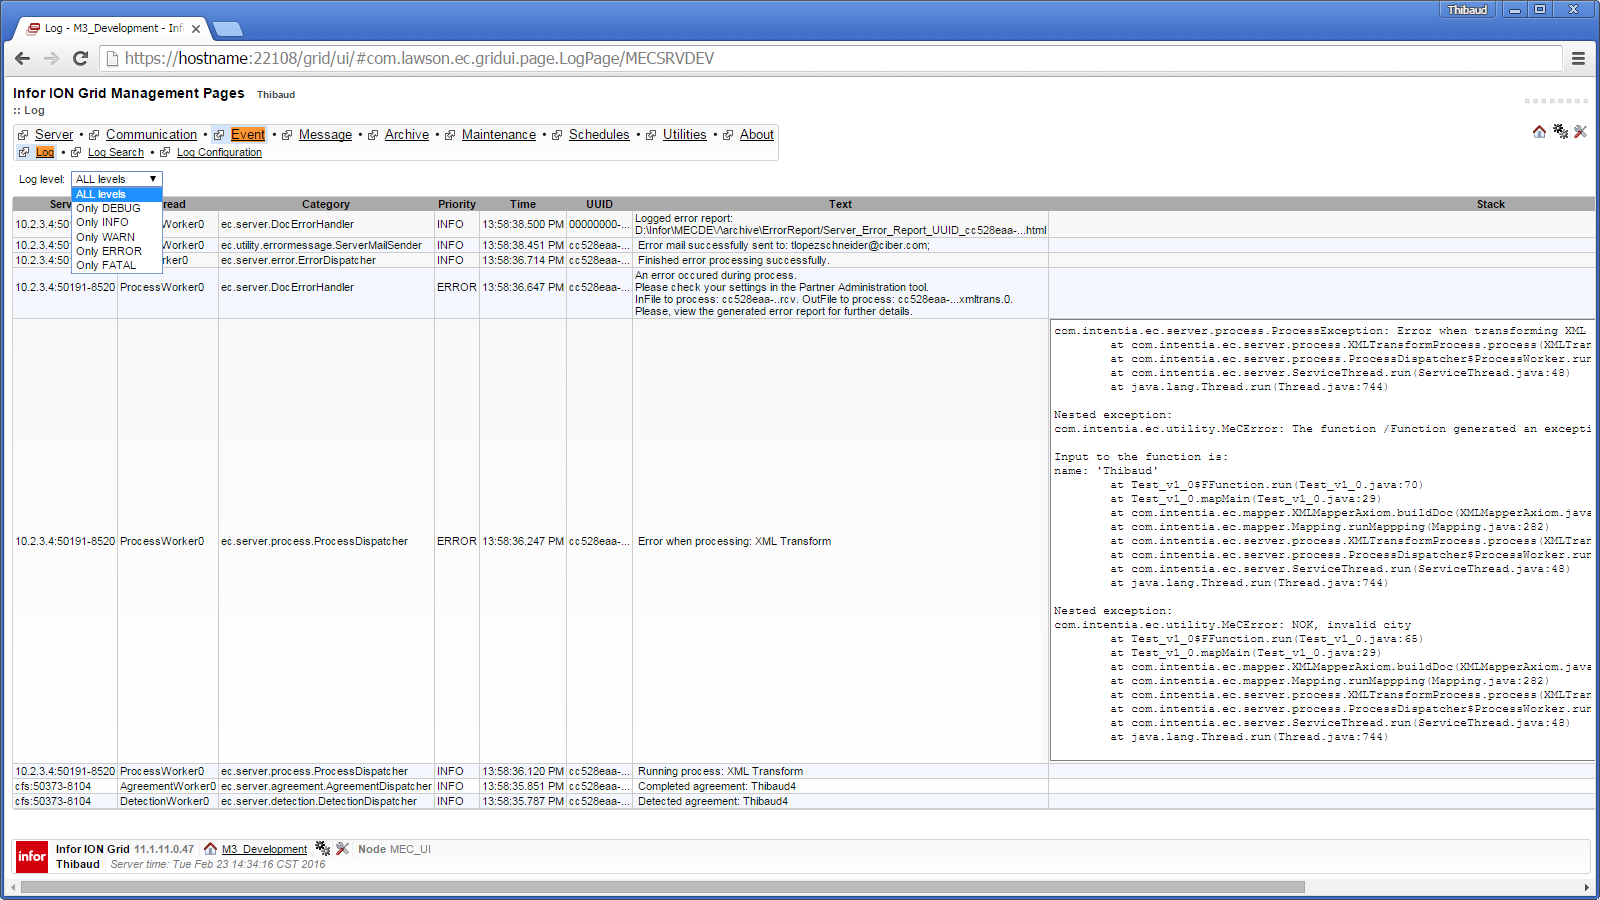Go to the Archive menu page
Image resolution: width=1600 pixels, height=900 pixels.
pyautogui.click(x=406, y=135)
